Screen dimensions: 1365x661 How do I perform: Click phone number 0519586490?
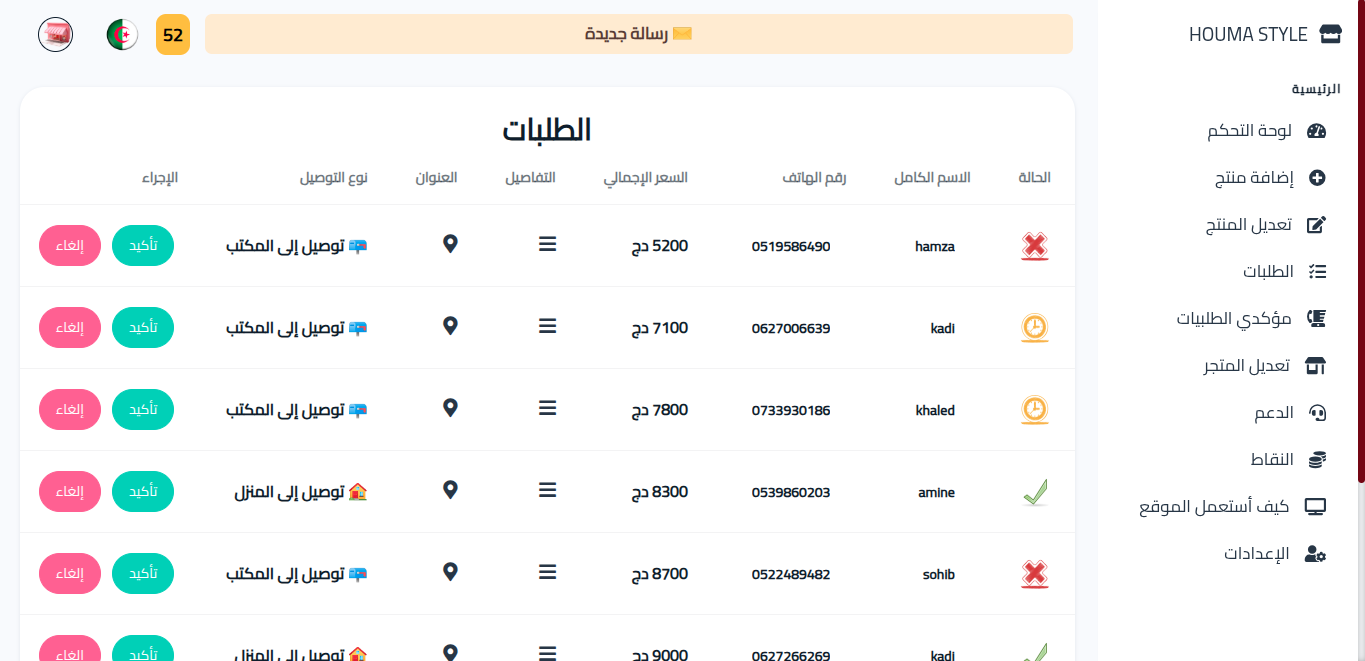click(x=791, y=246)
